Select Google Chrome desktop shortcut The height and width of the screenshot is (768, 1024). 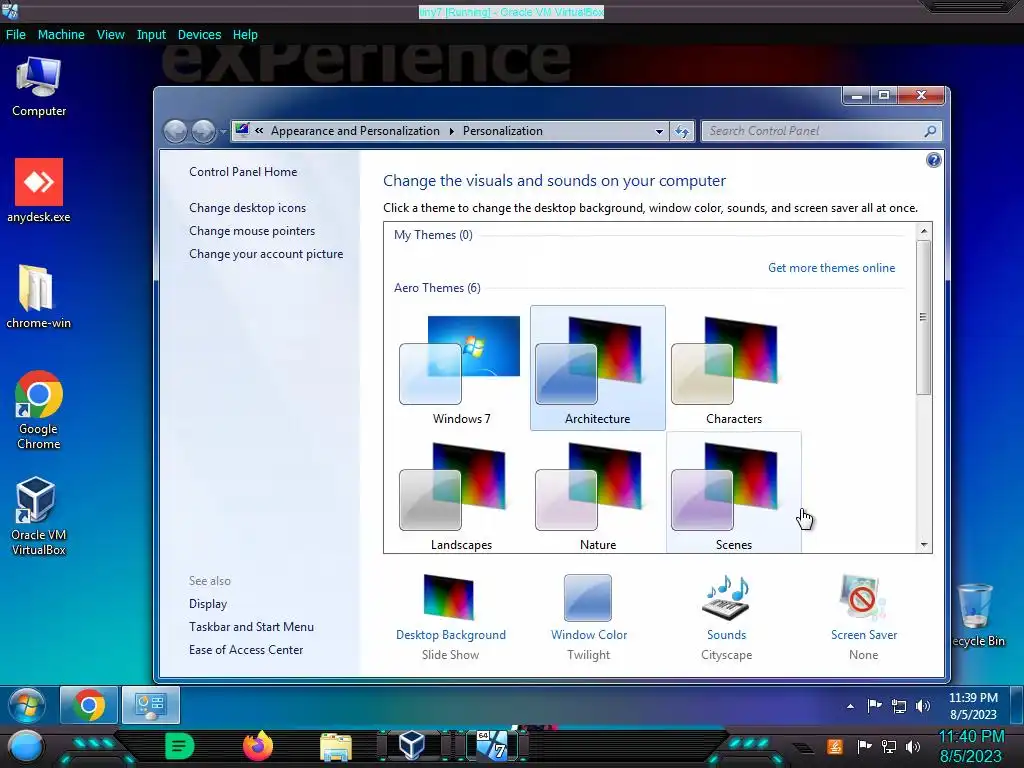(39, 409)
